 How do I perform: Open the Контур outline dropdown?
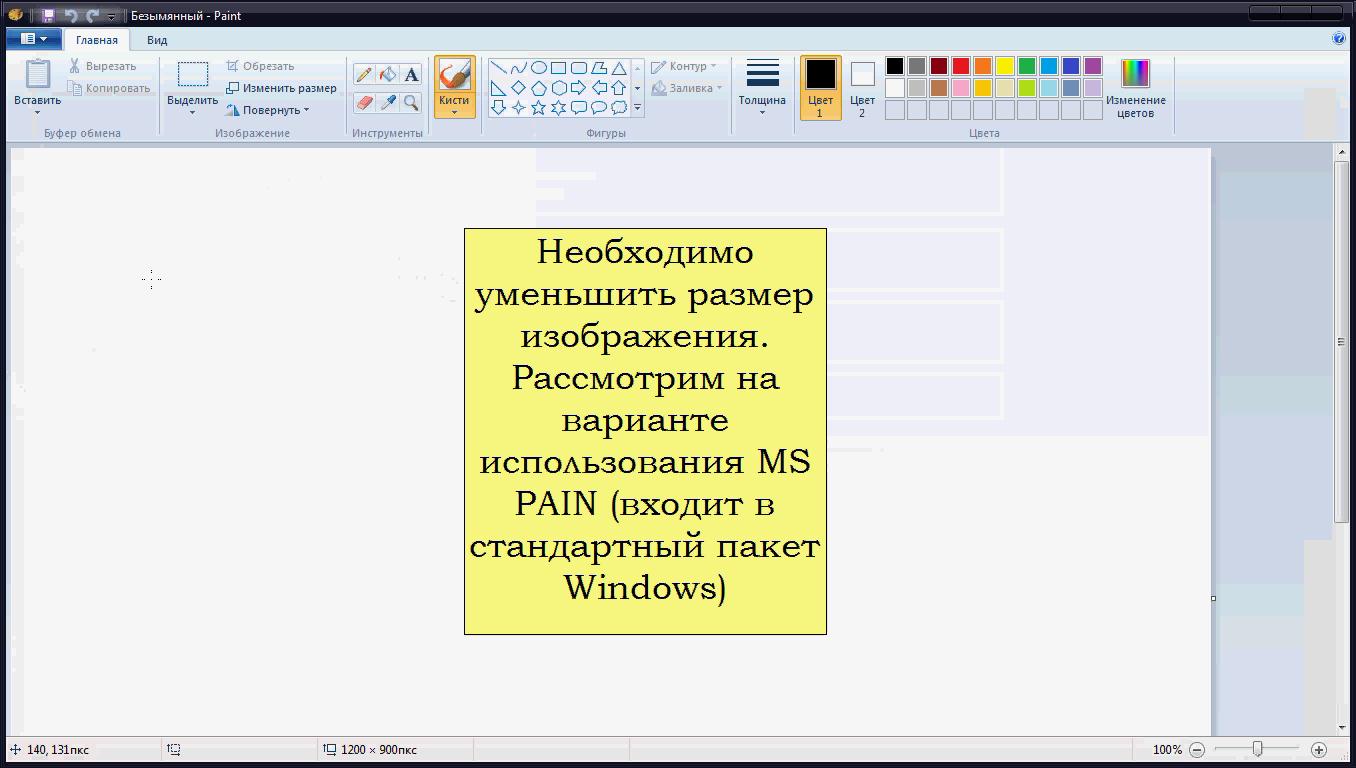[684, 66]
